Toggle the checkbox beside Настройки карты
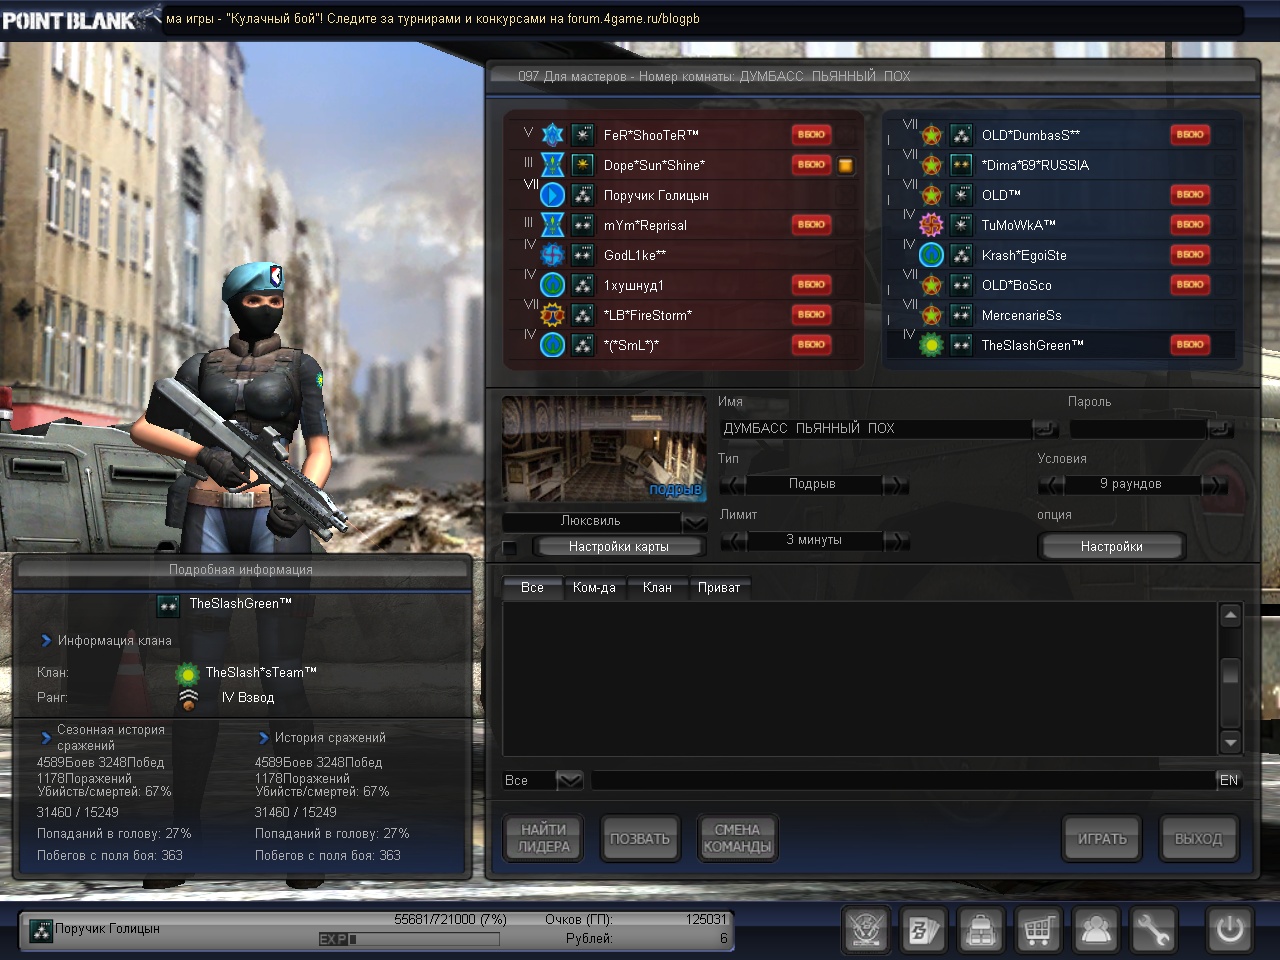1280x960 pixels. (x=510, y=547)
